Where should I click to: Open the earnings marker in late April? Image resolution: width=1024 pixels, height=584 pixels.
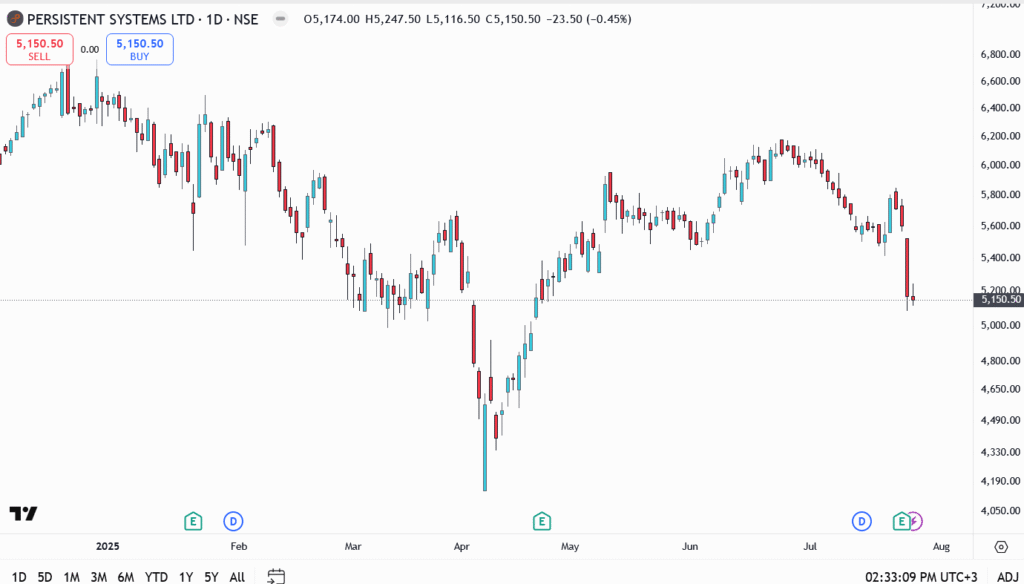point(541,521)
